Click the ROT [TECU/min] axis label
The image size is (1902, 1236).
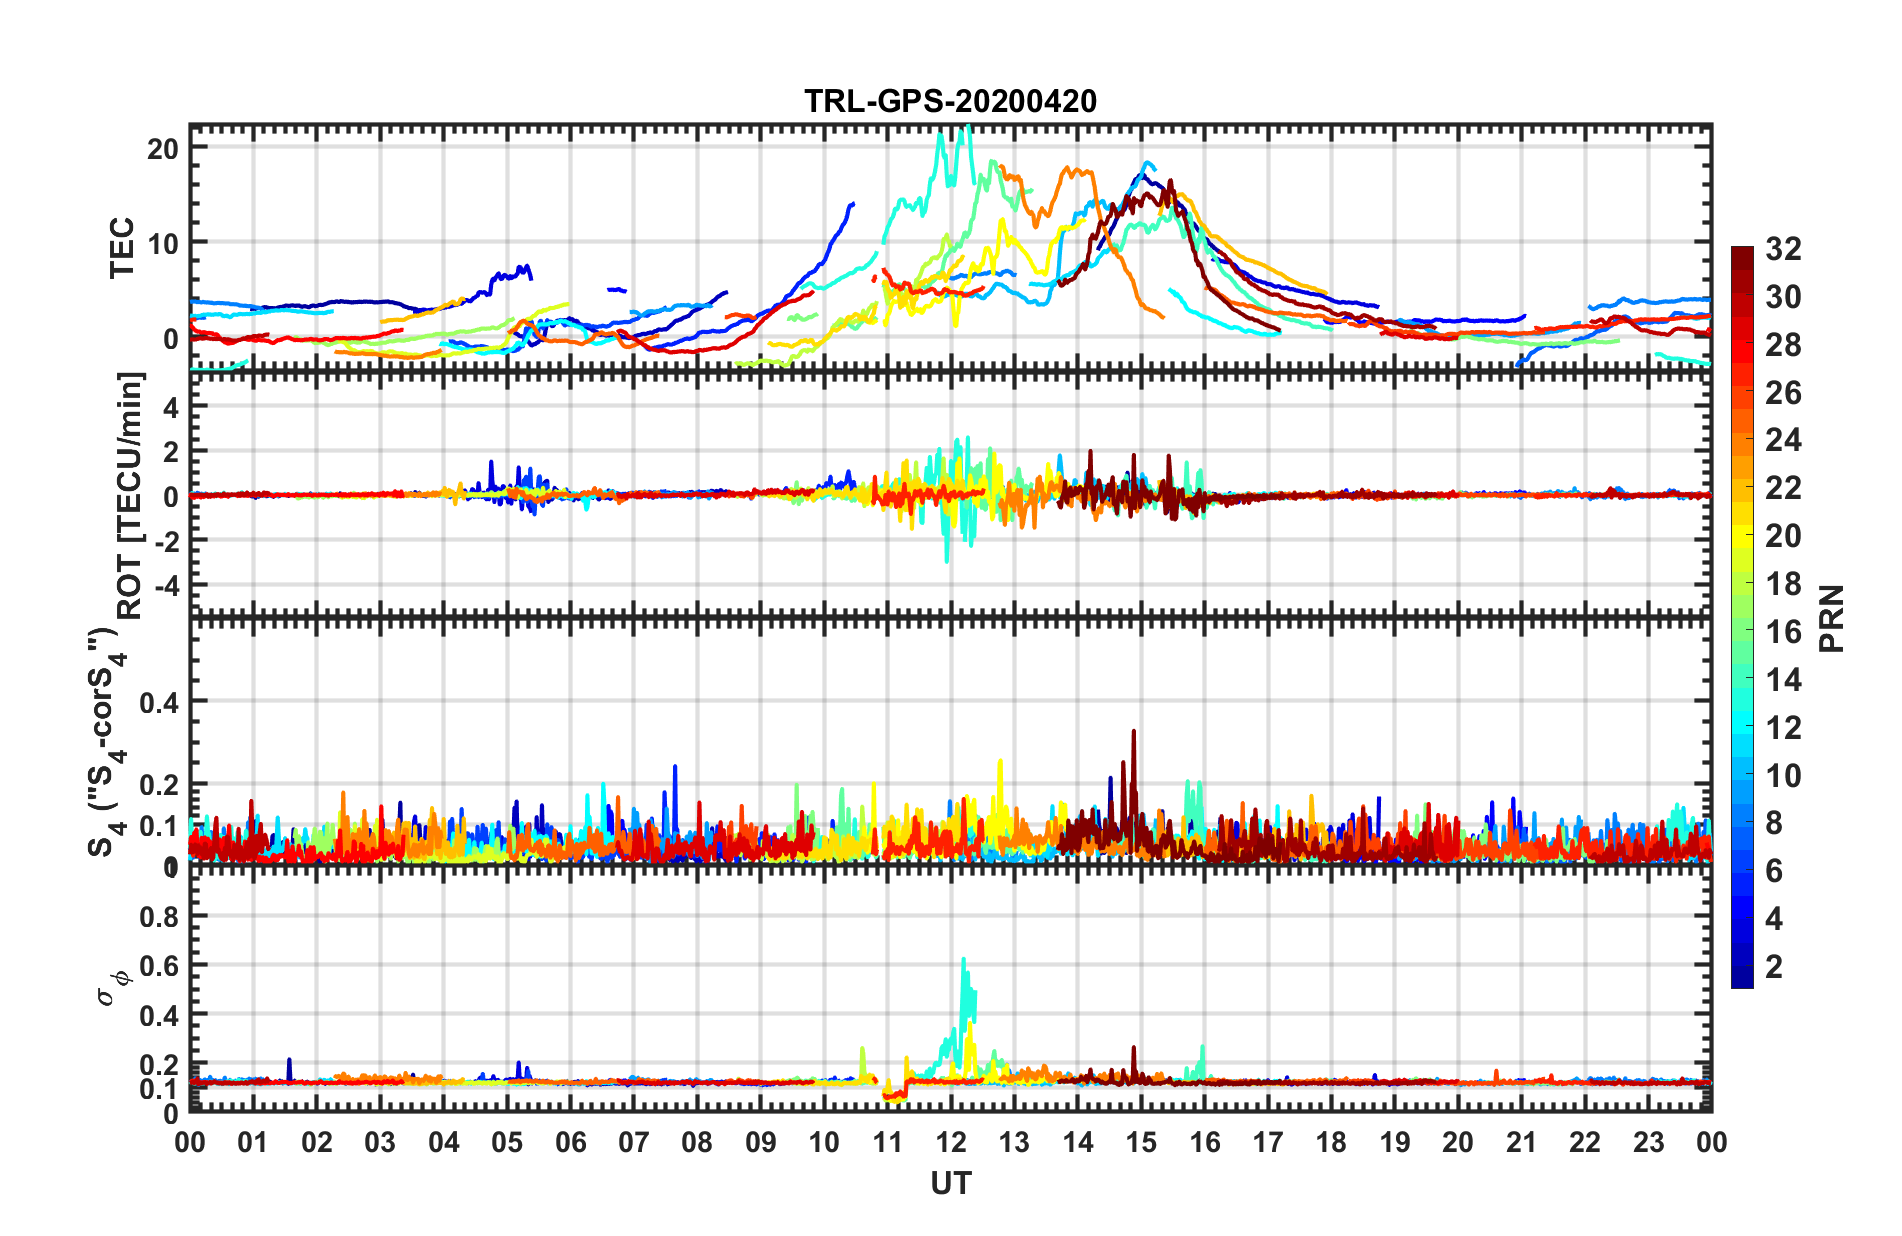[130, 496]
